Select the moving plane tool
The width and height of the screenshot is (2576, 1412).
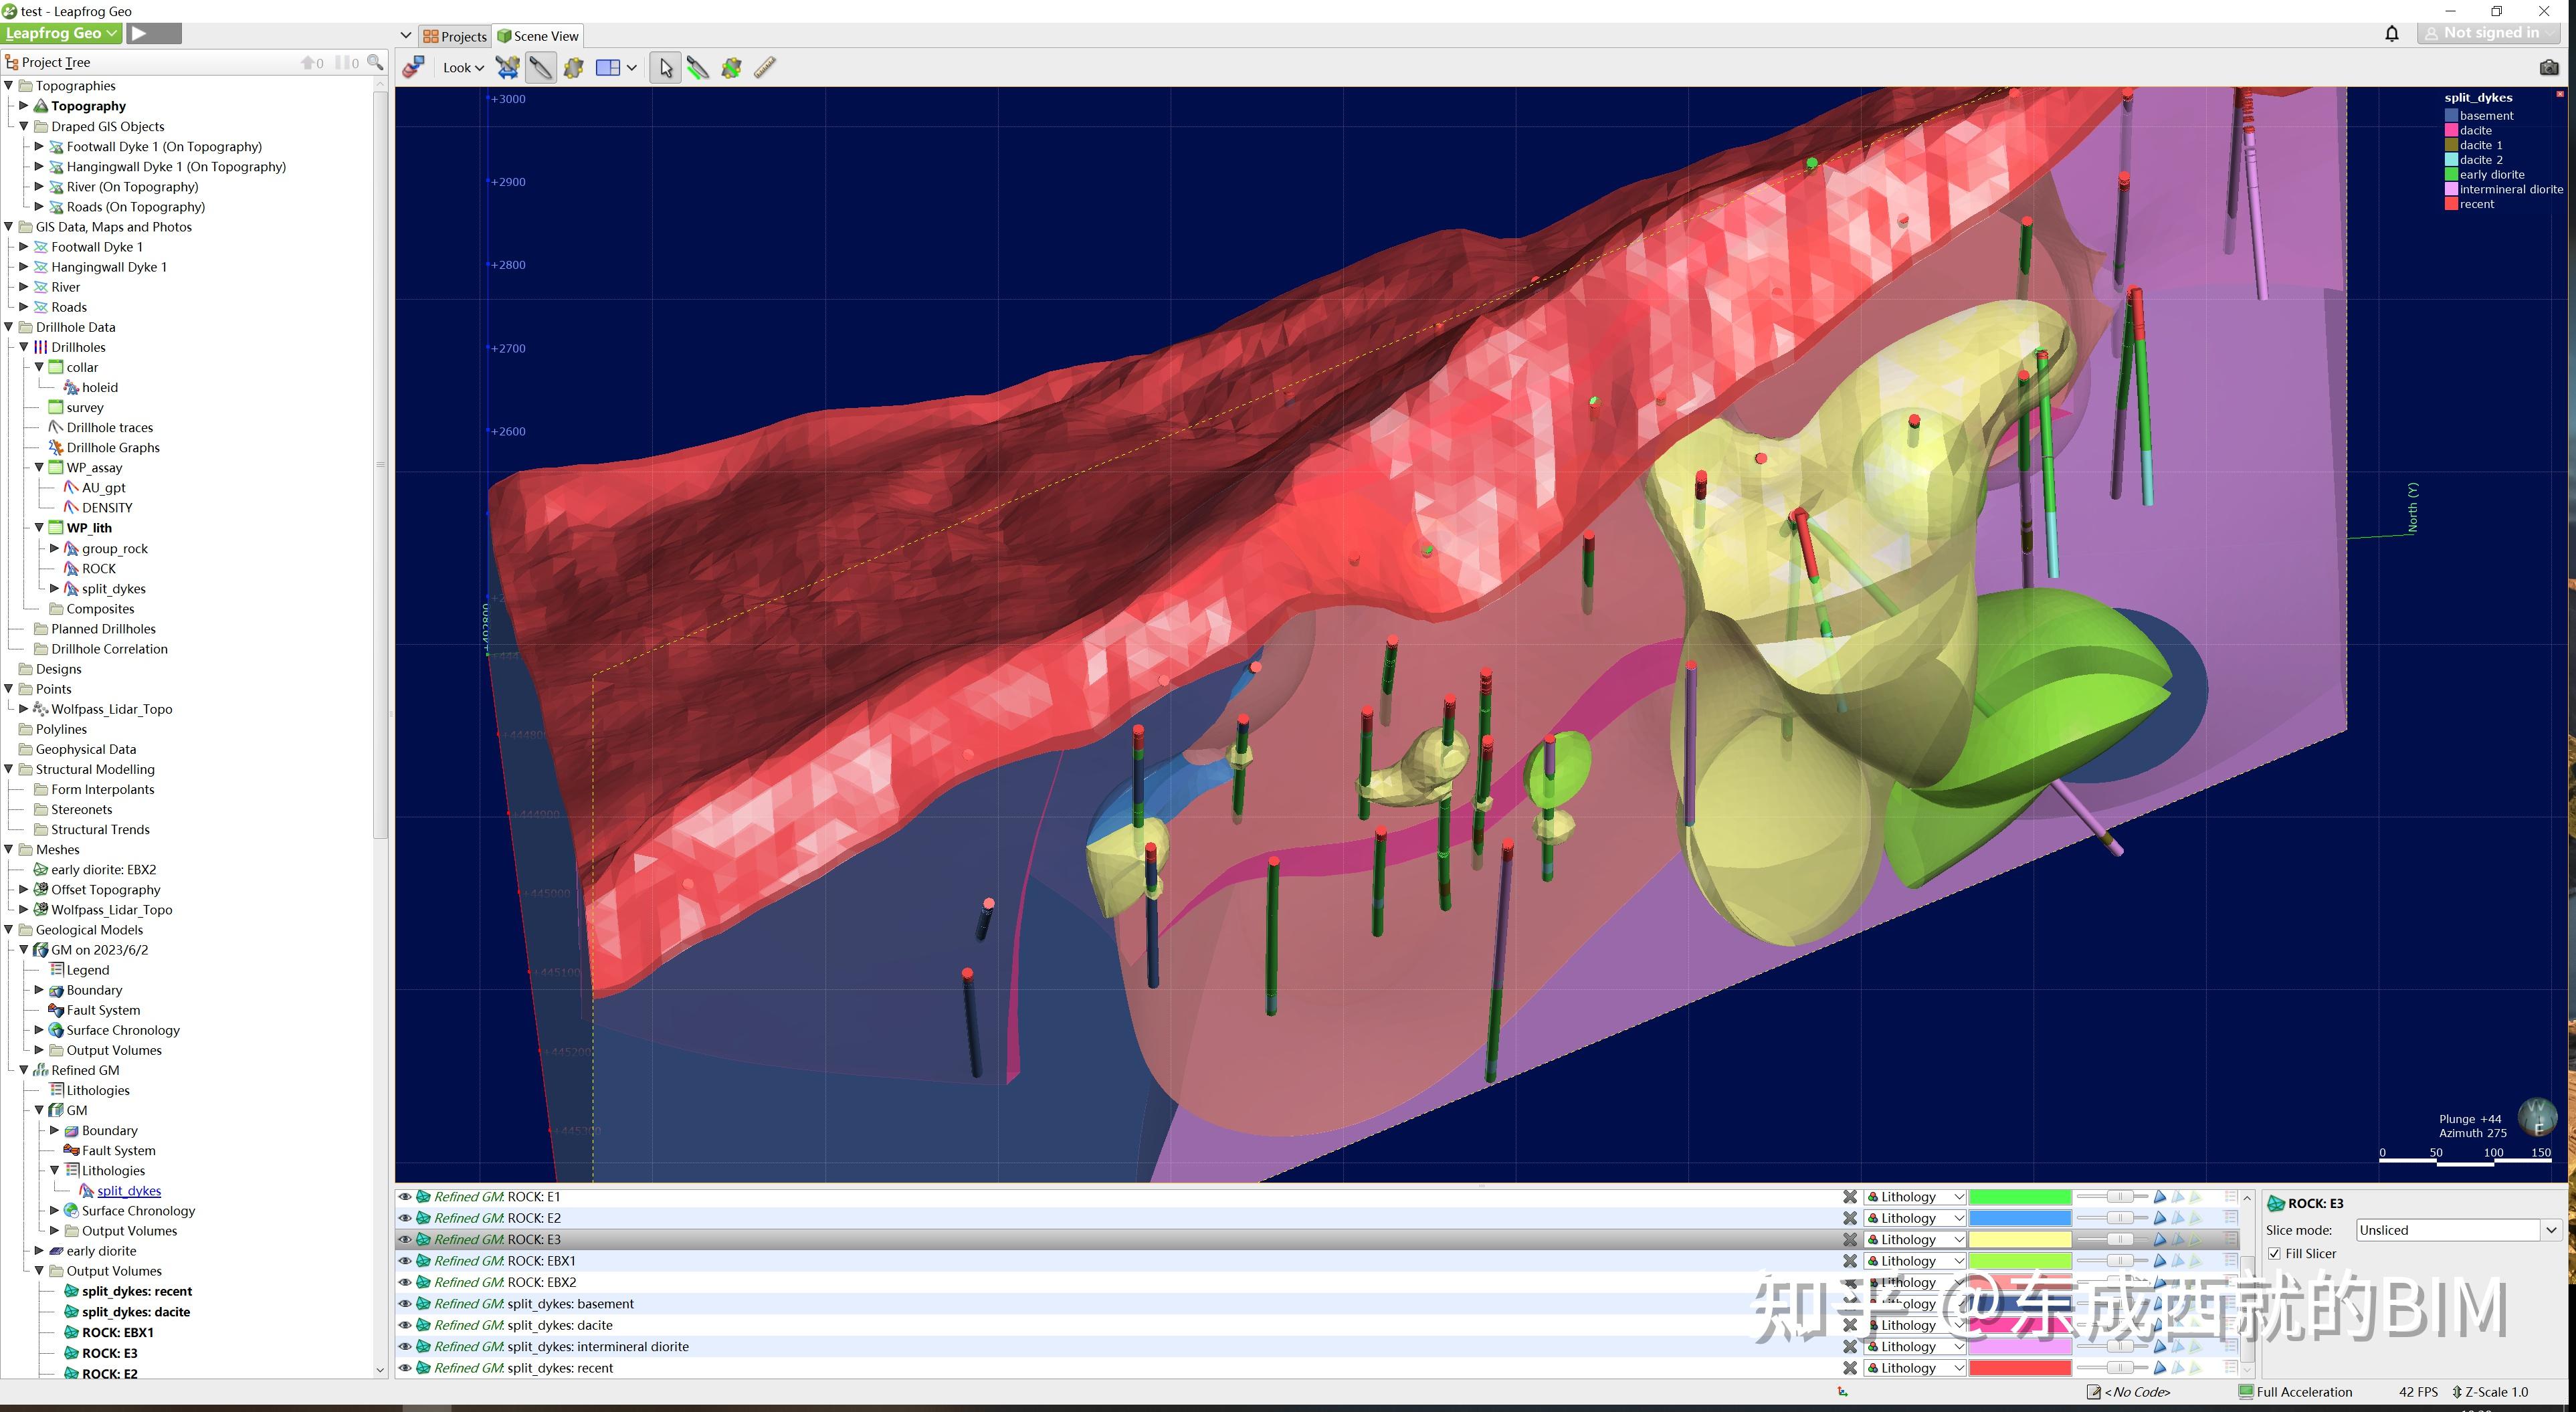573,68
